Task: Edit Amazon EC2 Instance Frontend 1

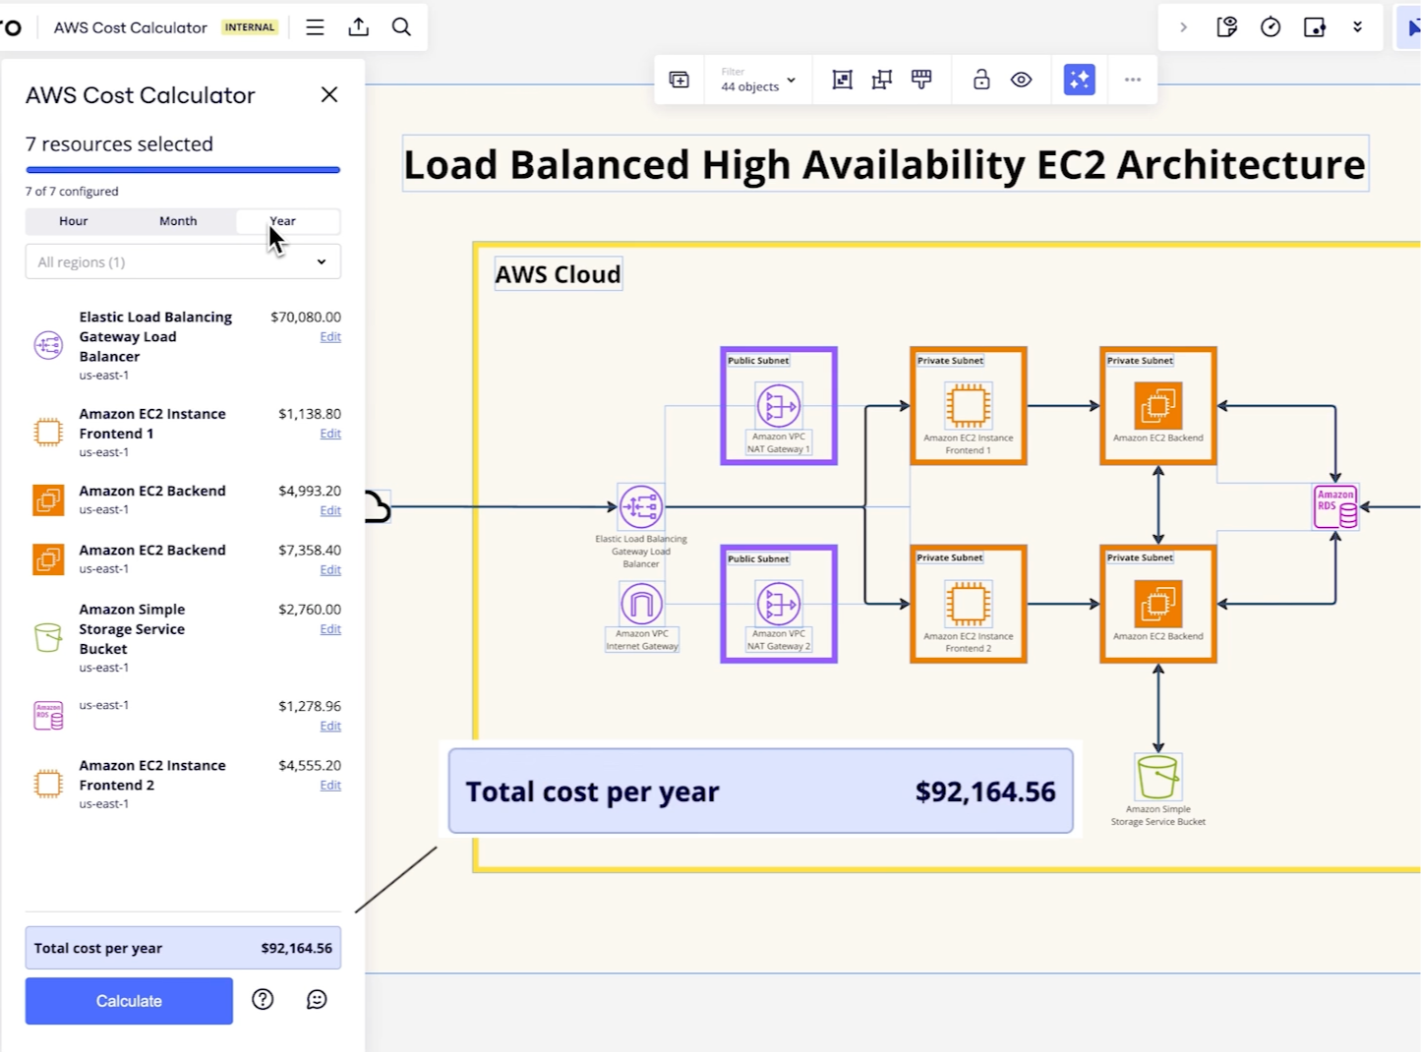Action: click(330, 434)
